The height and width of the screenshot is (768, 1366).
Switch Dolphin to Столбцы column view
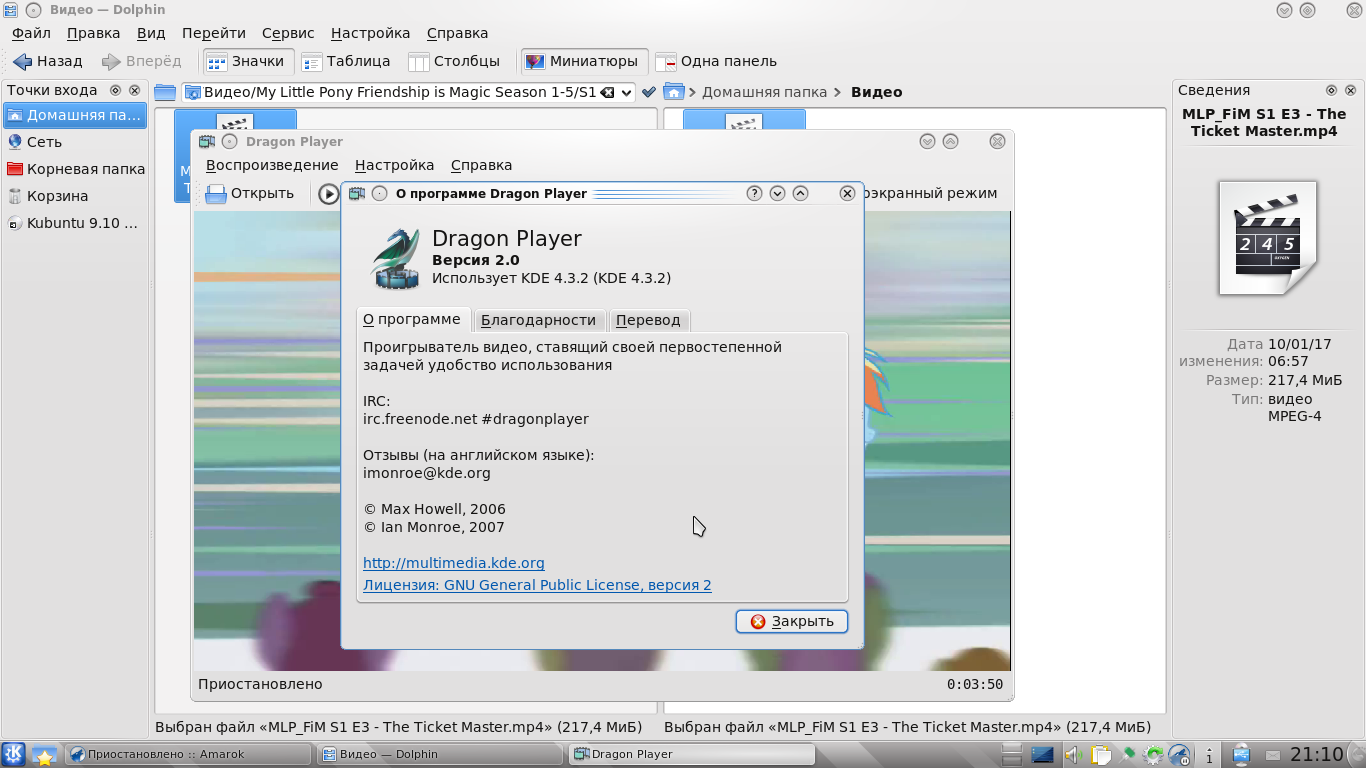pyautogui.click(x=454, y=61)
